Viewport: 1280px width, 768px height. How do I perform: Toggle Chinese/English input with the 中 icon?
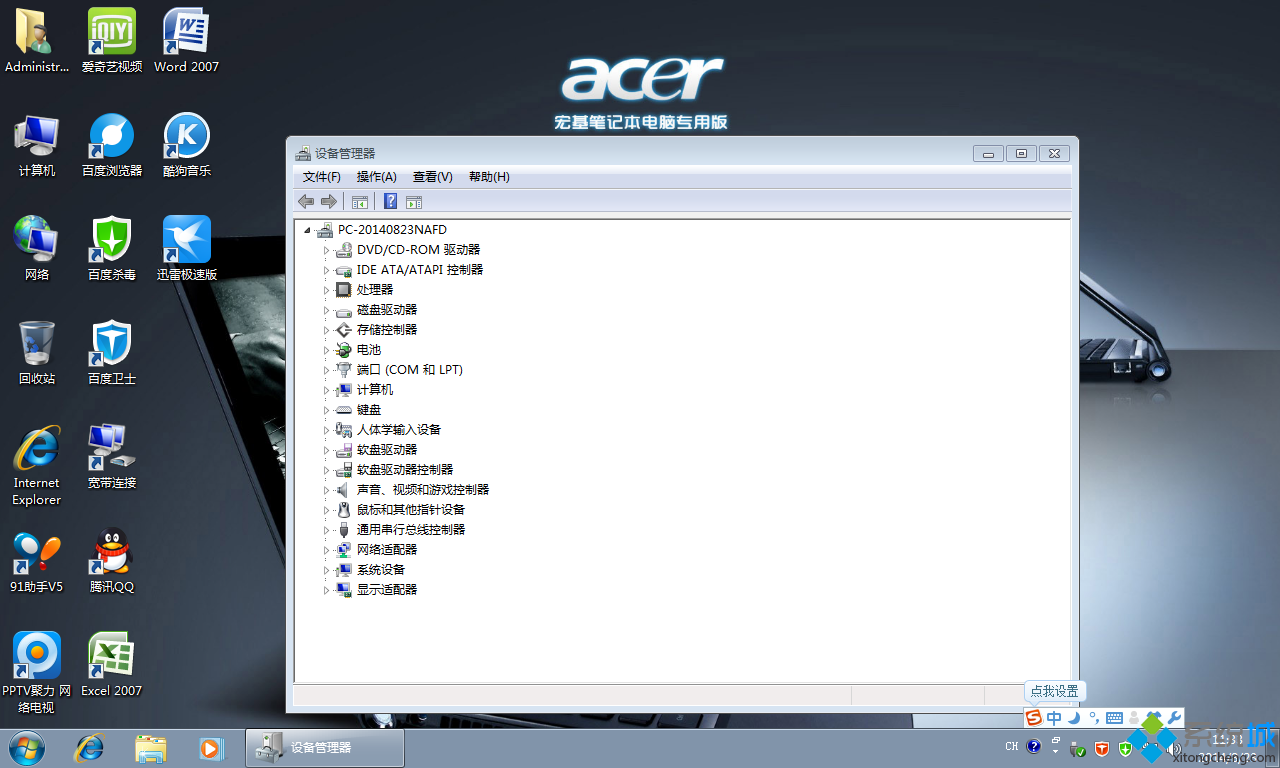point(1052,717)
